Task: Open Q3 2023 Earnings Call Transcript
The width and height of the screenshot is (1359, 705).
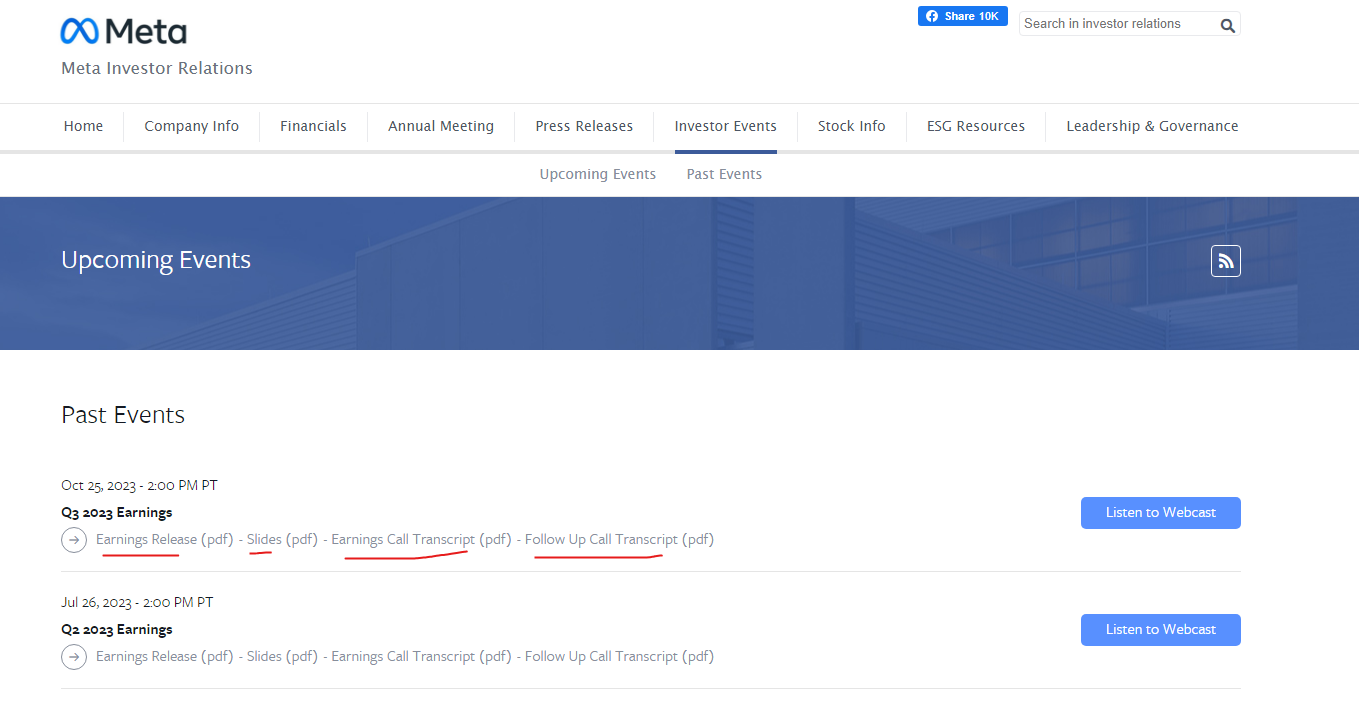Action: pos(421,540)
